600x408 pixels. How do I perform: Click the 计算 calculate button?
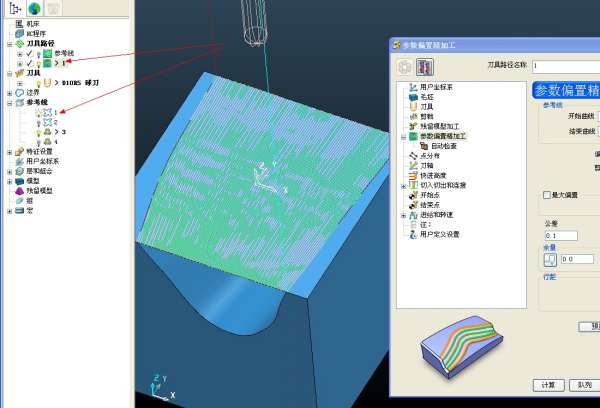point(548,385)
